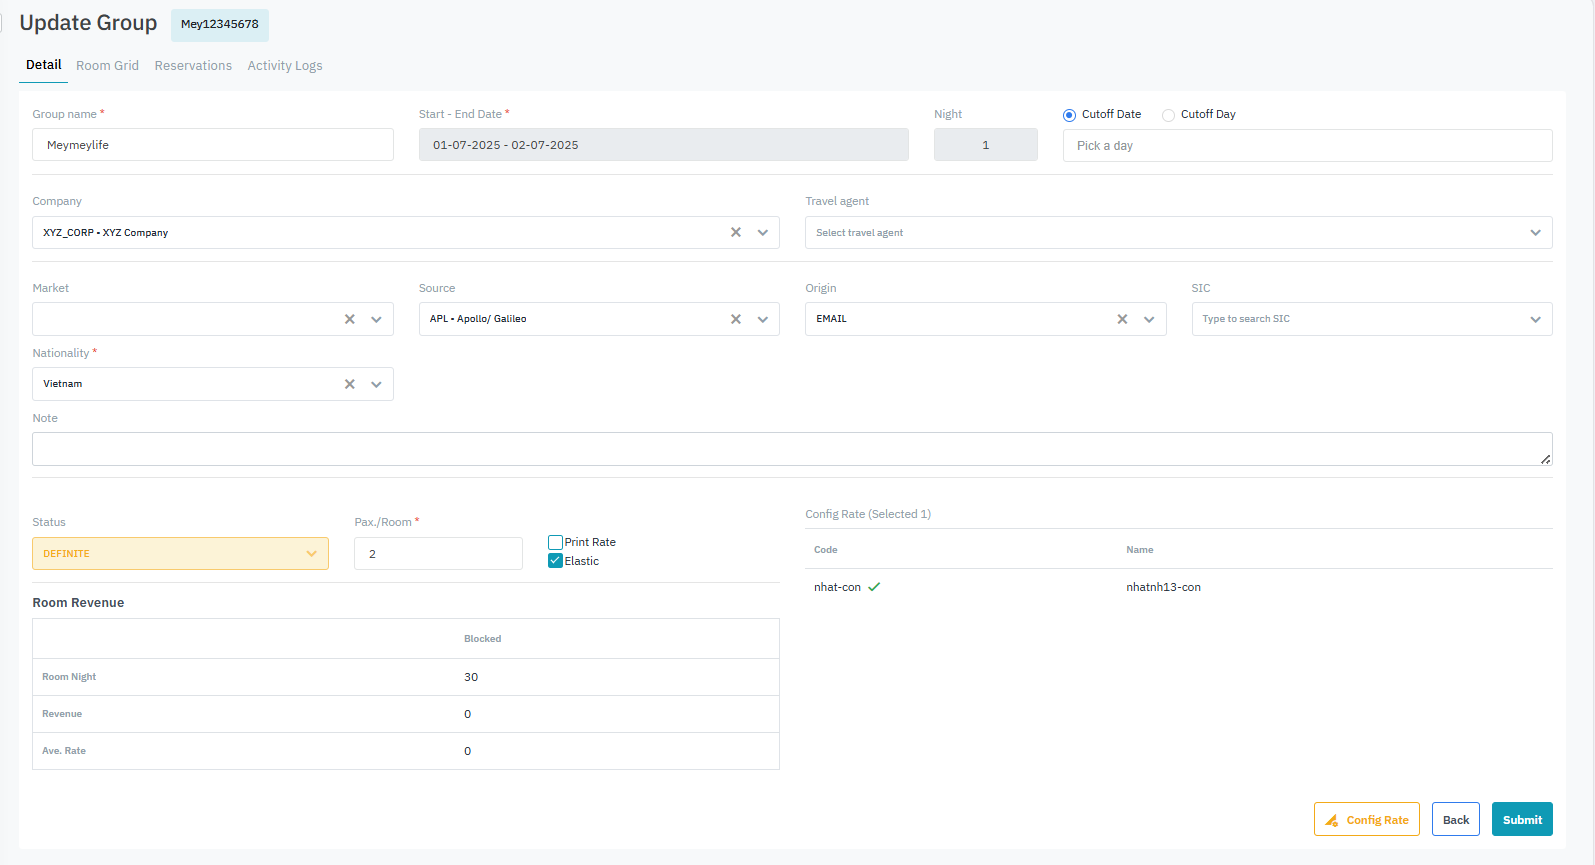Click the green checkmark beside nhat-con
Image resolution: width=1595 pixels, height=865 pixels.
tap(874, 587)
